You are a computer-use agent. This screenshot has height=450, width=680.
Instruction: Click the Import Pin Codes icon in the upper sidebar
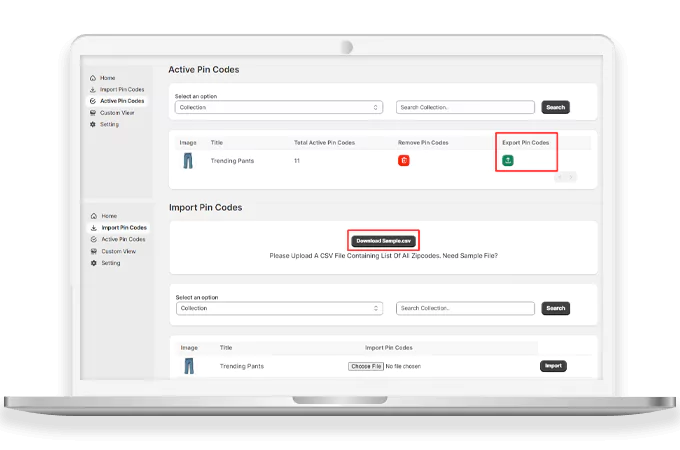93,90
